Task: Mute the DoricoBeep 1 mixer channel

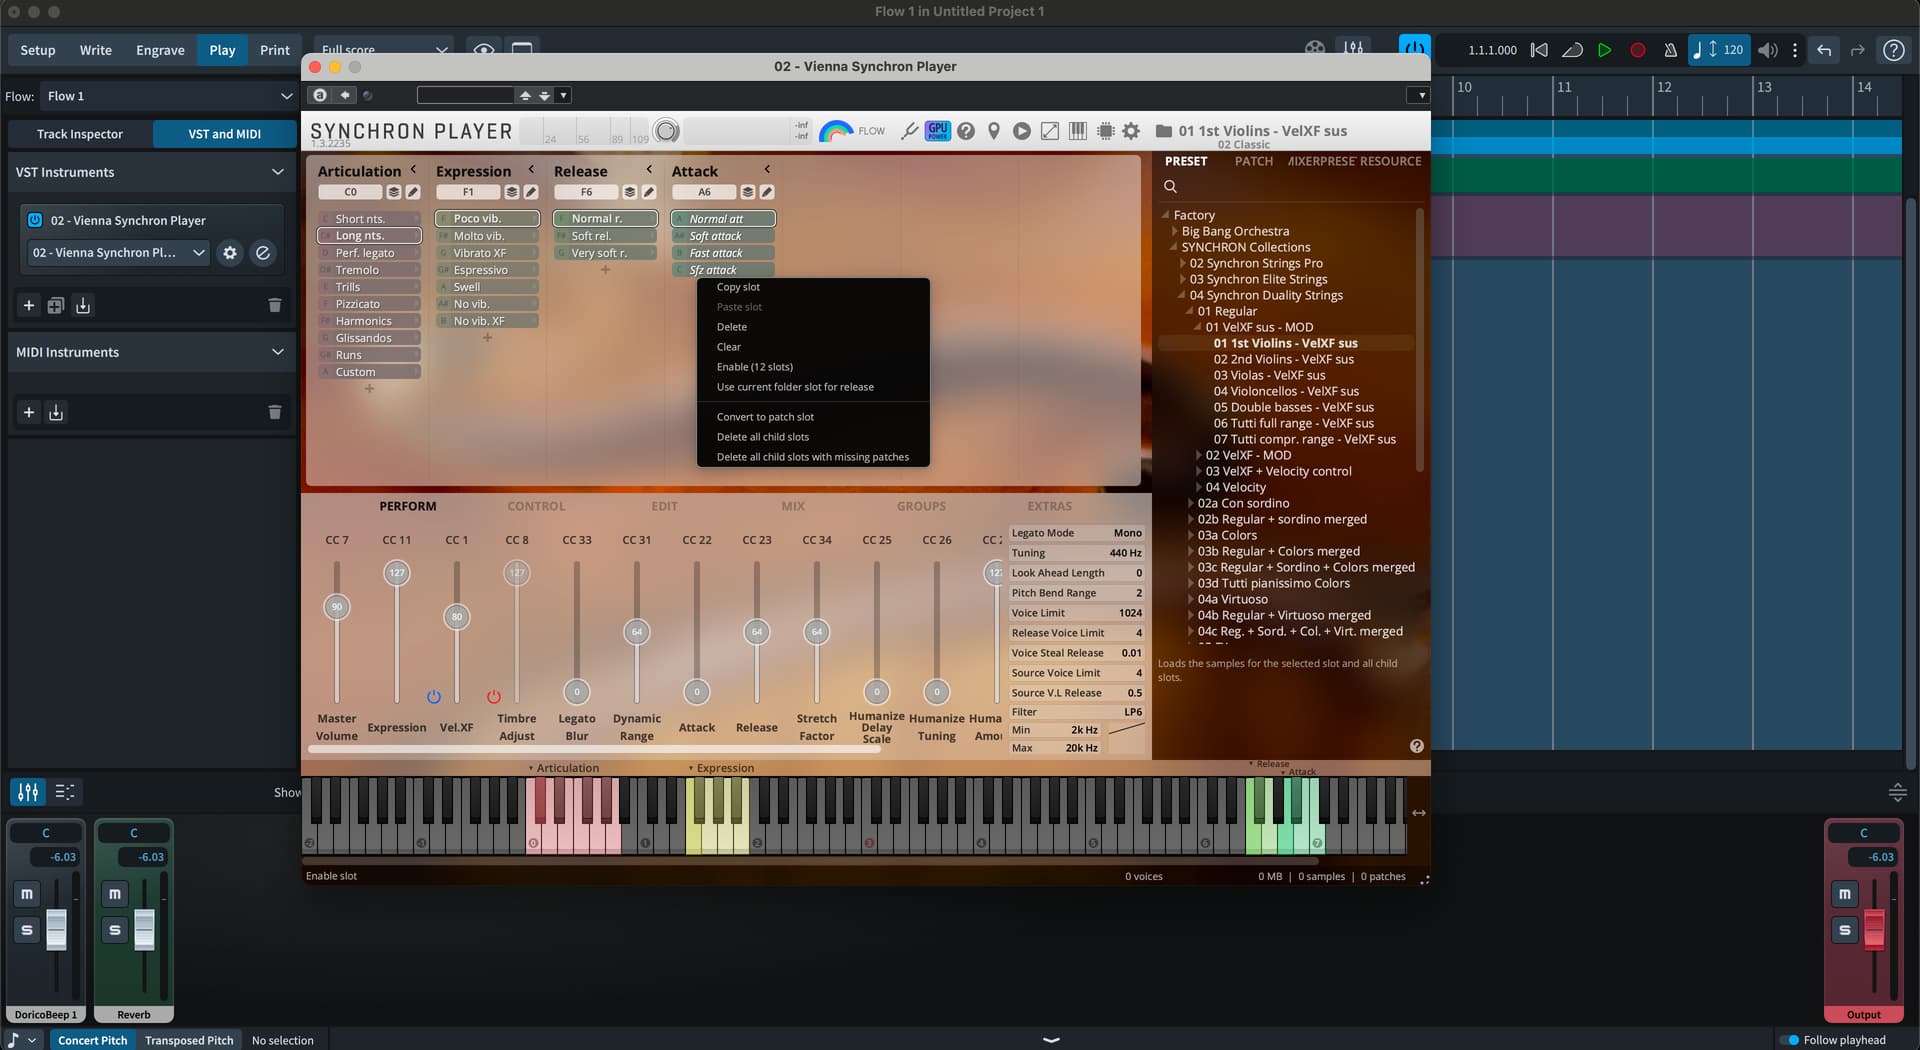Action: coord(27,894)
